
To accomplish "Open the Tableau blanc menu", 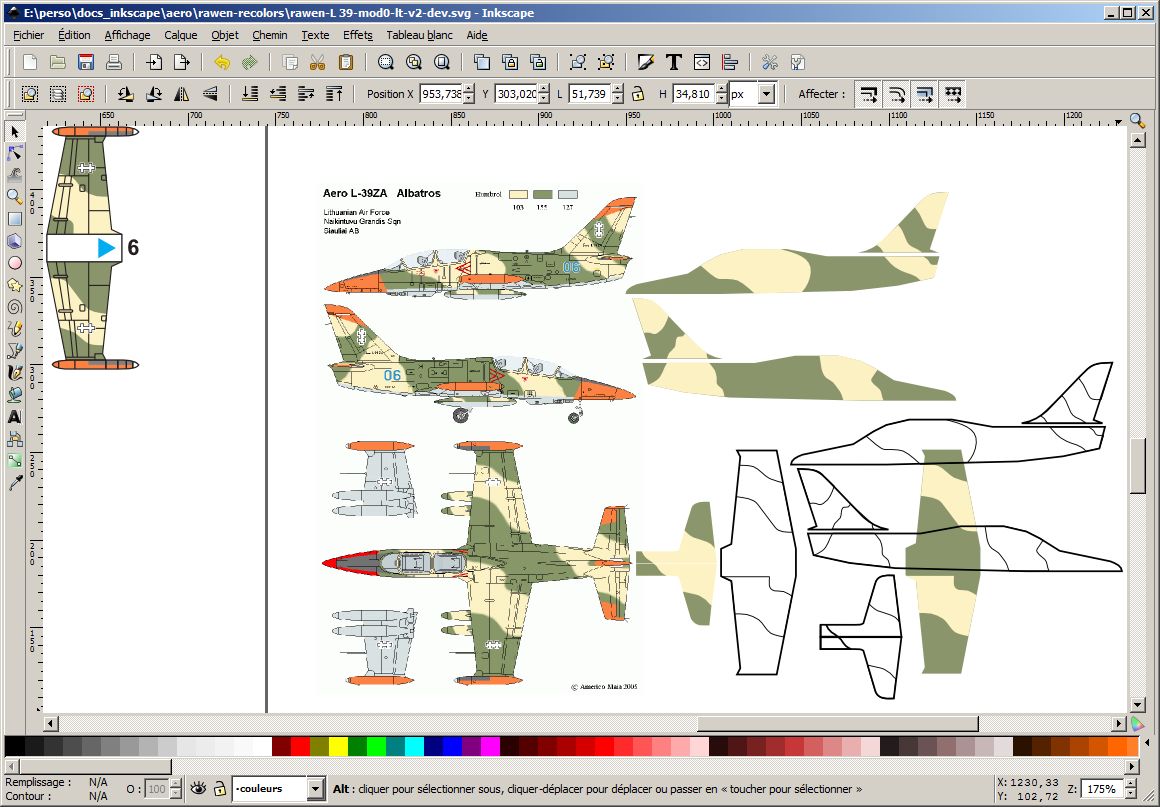I will click(419, 35).
